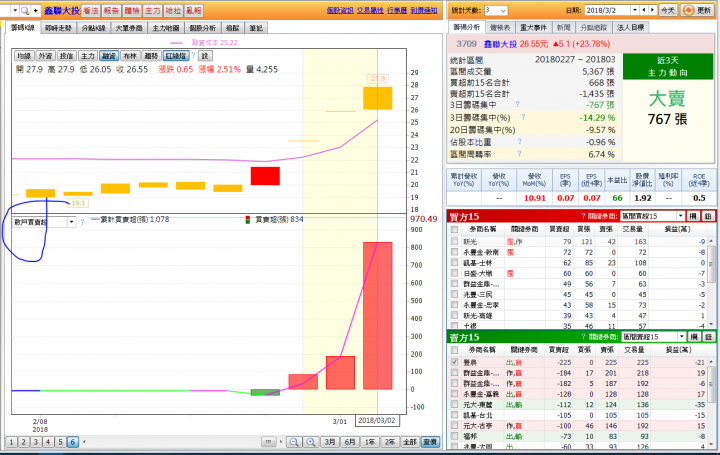Select chart page 6 button
Image resolution: width=720 pixels, height=455 pixels.
73,442
